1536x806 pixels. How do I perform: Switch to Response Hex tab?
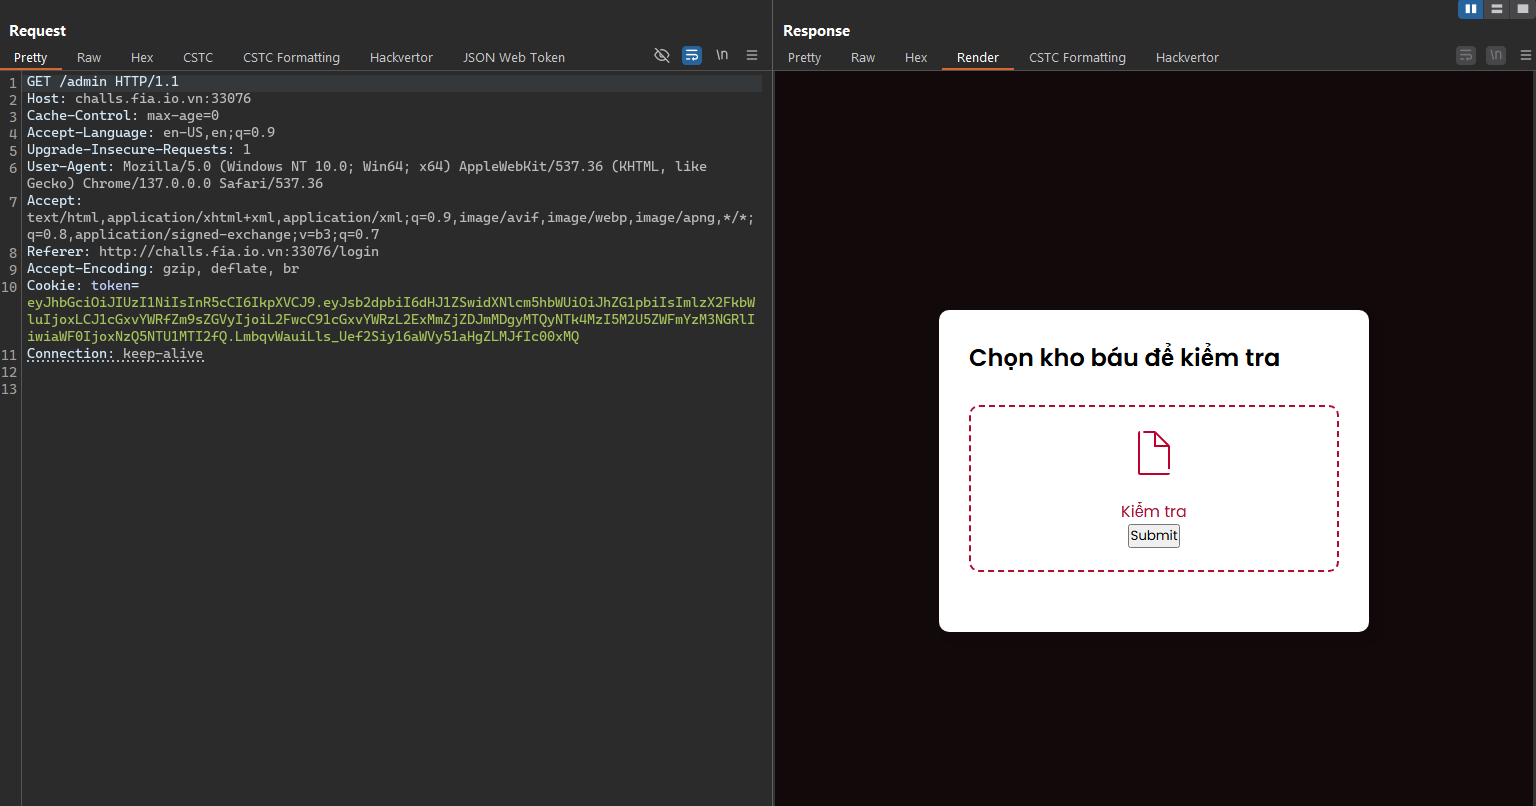916,57
